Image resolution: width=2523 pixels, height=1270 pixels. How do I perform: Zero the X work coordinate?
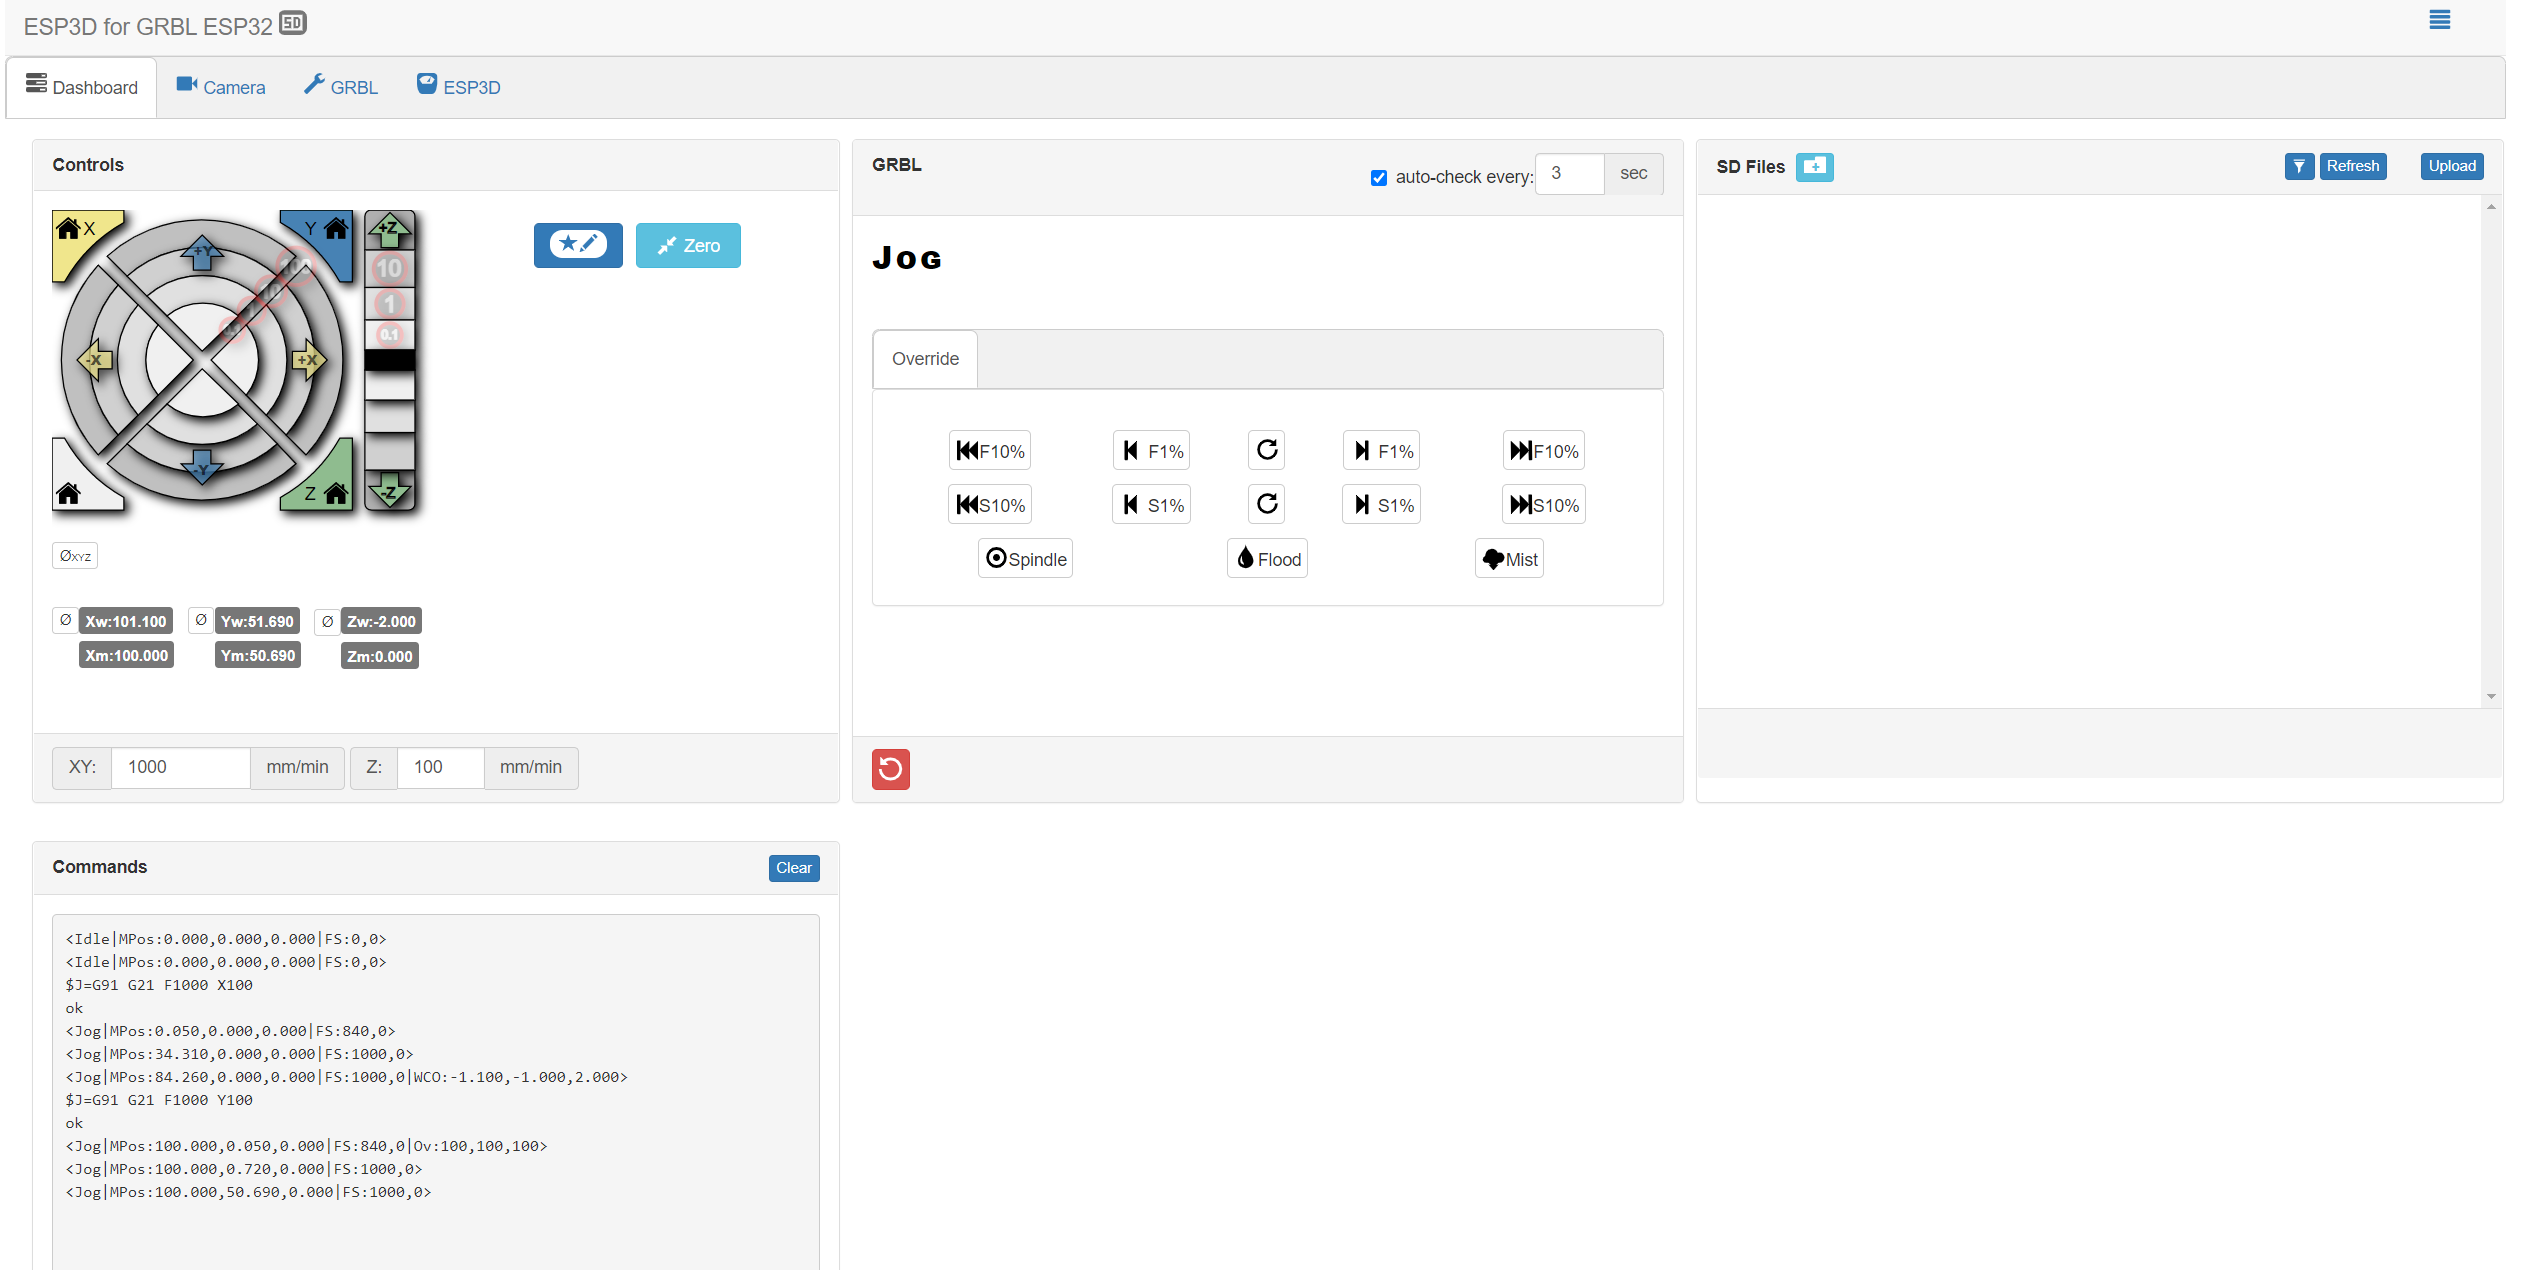pyautogui.click(x=65, y=621)
